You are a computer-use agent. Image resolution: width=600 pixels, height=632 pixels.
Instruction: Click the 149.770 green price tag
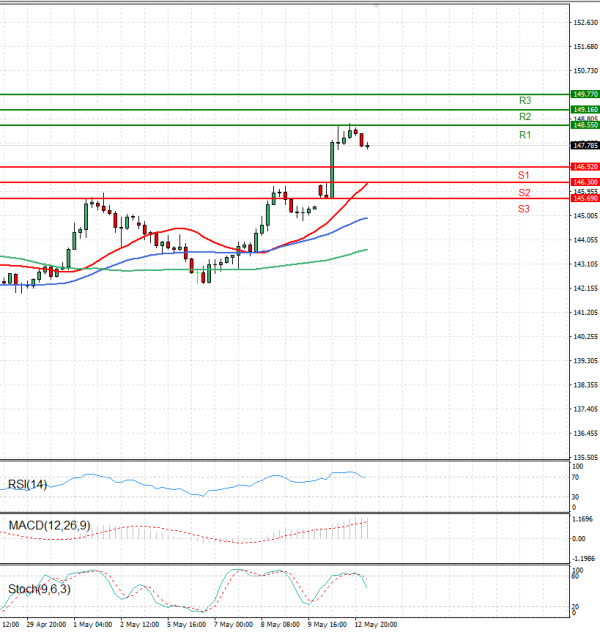click(x=584, y=94)
